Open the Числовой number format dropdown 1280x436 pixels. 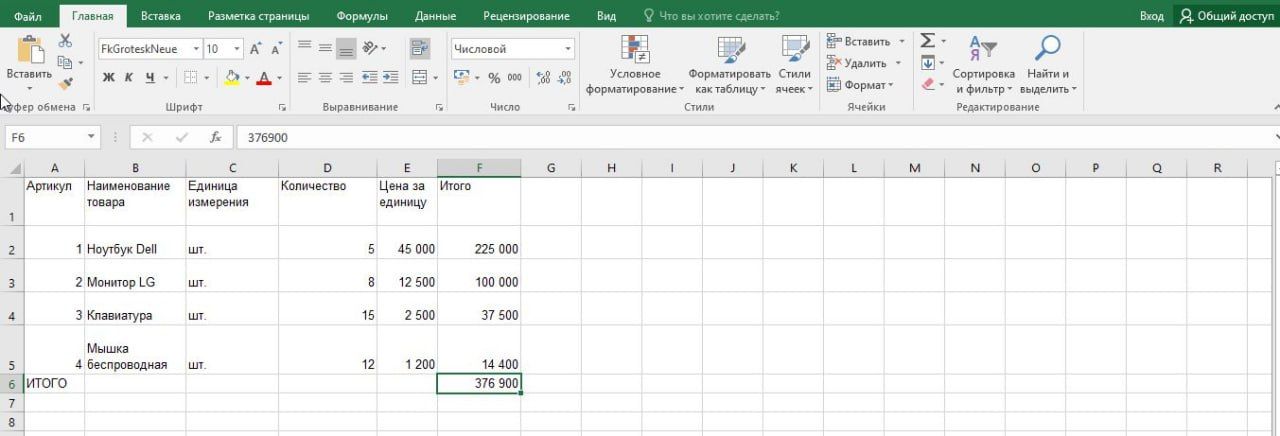click(x=568, y=48)
